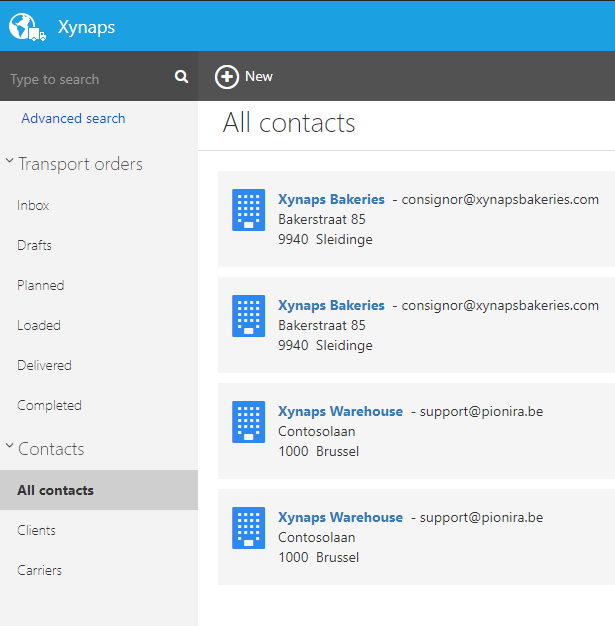Collapse the Contacts section chevron
615x626 pixels.
10,448
